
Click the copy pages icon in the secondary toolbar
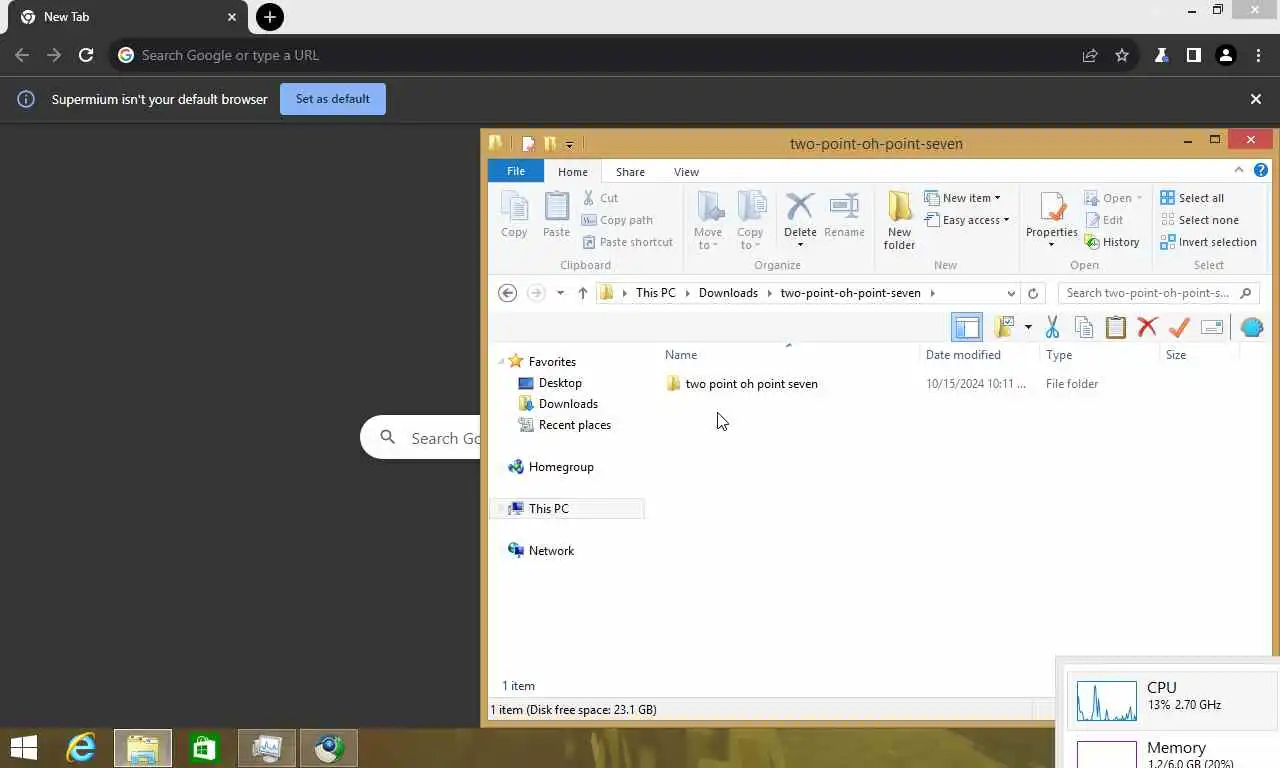click(x=1084, y=327)
